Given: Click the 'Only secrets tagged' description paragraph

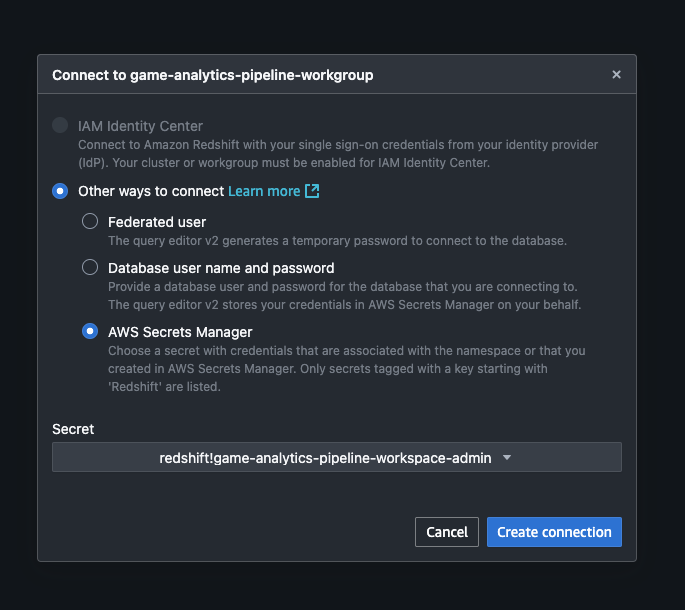Looking at the screenshot, I should point(347,368).
